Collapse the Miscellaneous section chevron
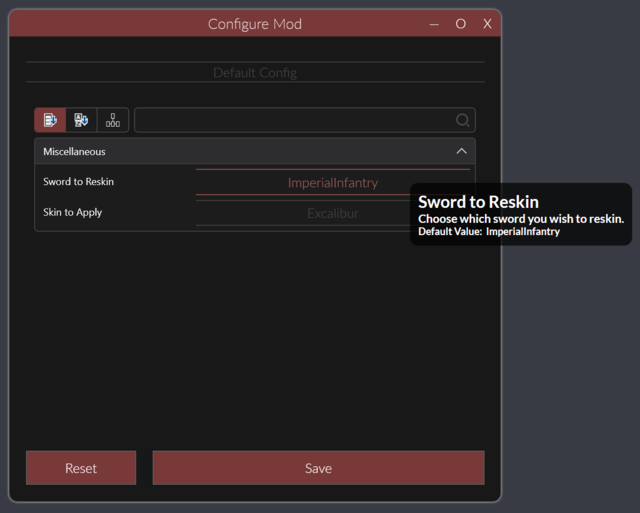The image size is (640, 513). click(x=461, y=151)
